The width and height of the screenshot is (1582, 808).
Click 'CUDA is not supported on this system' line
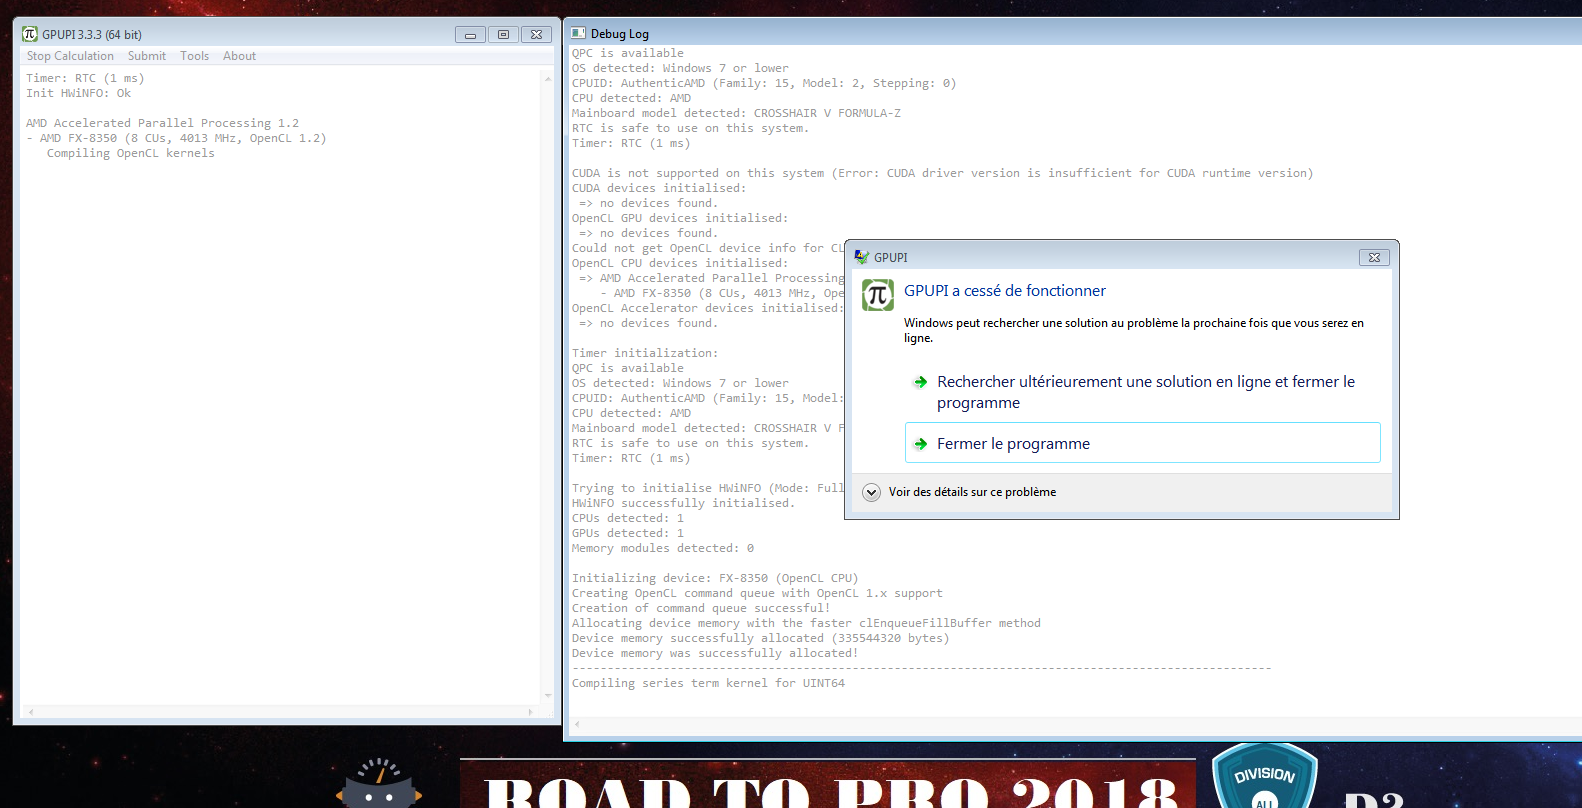[942, 173]
